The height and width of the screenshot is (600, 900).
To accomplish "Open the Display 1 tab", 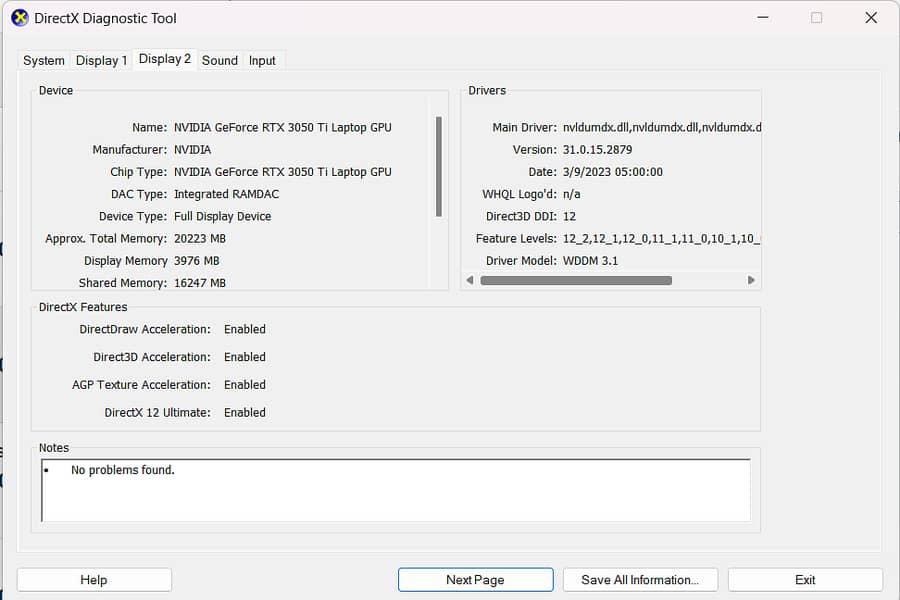I will tap(101, 61).
